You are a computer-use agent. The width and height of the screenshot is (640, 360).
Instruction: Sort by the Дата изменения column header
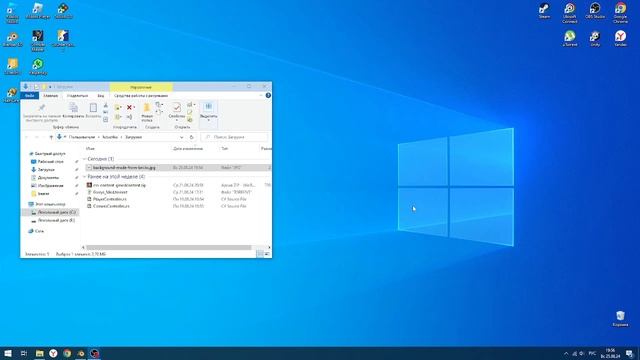pyautogui.click(x=188, y=149)
